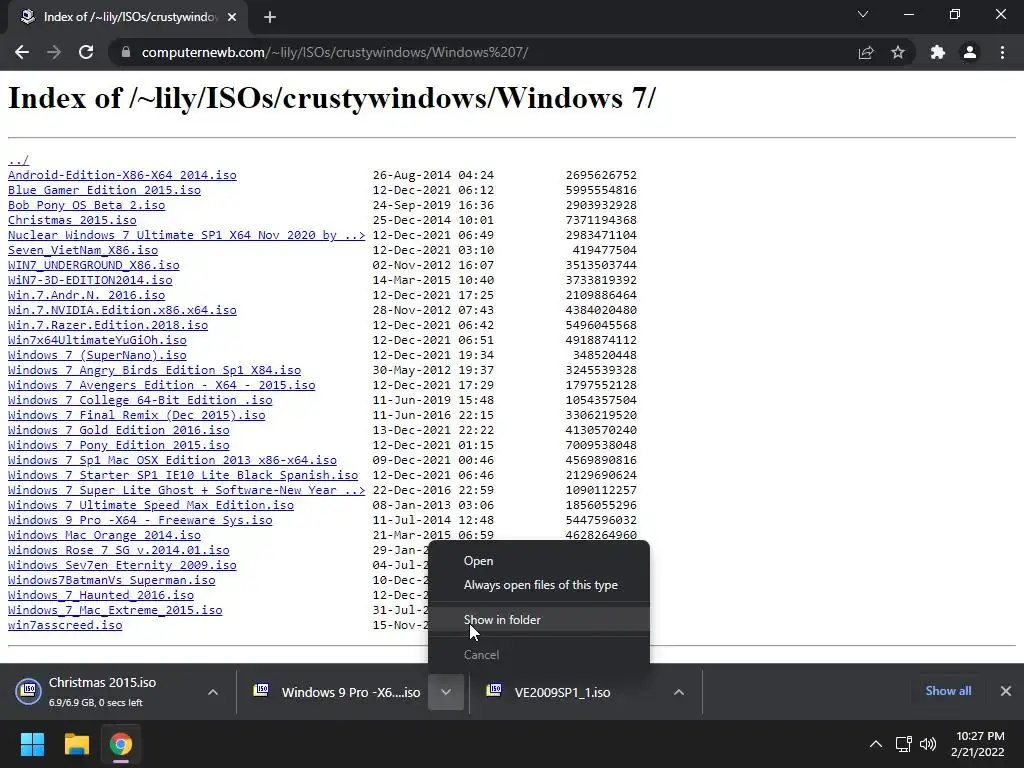Open File Explorer from taskbar
The image size is (1024, 768).
(x=76, y=744)
